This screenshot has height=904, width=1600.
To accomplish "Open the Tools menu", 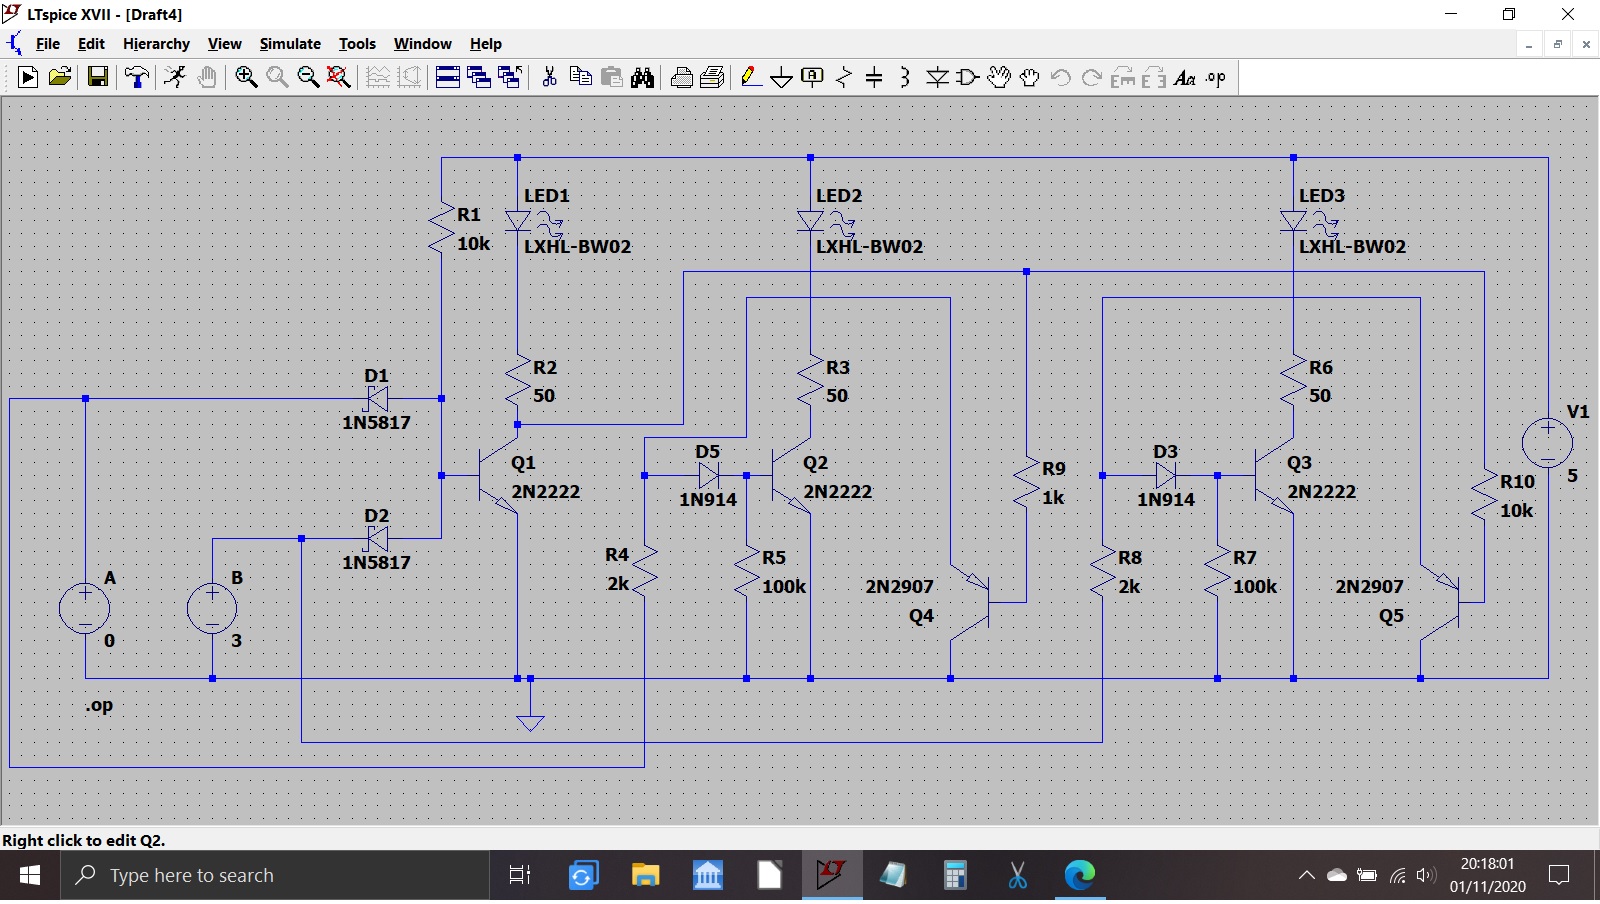I will [x=357, y=44].
